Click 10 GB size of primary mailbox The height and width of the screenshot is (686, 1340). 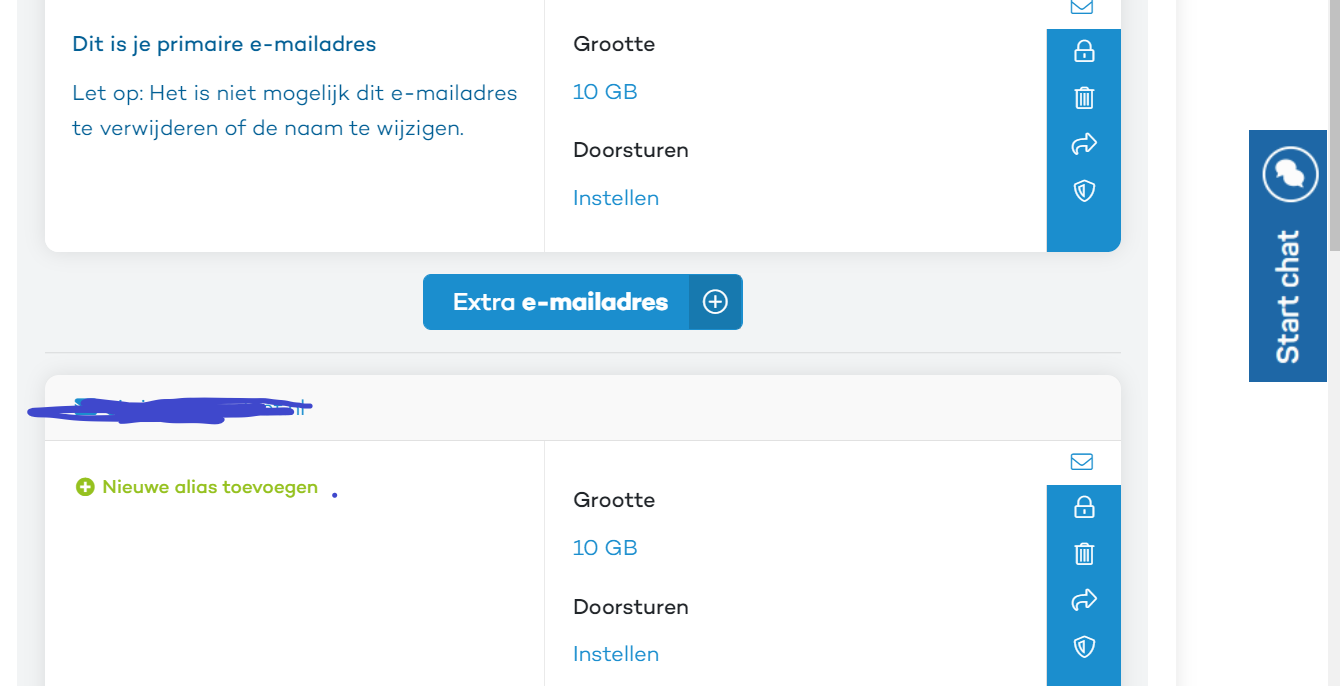[x=605, y=92]
